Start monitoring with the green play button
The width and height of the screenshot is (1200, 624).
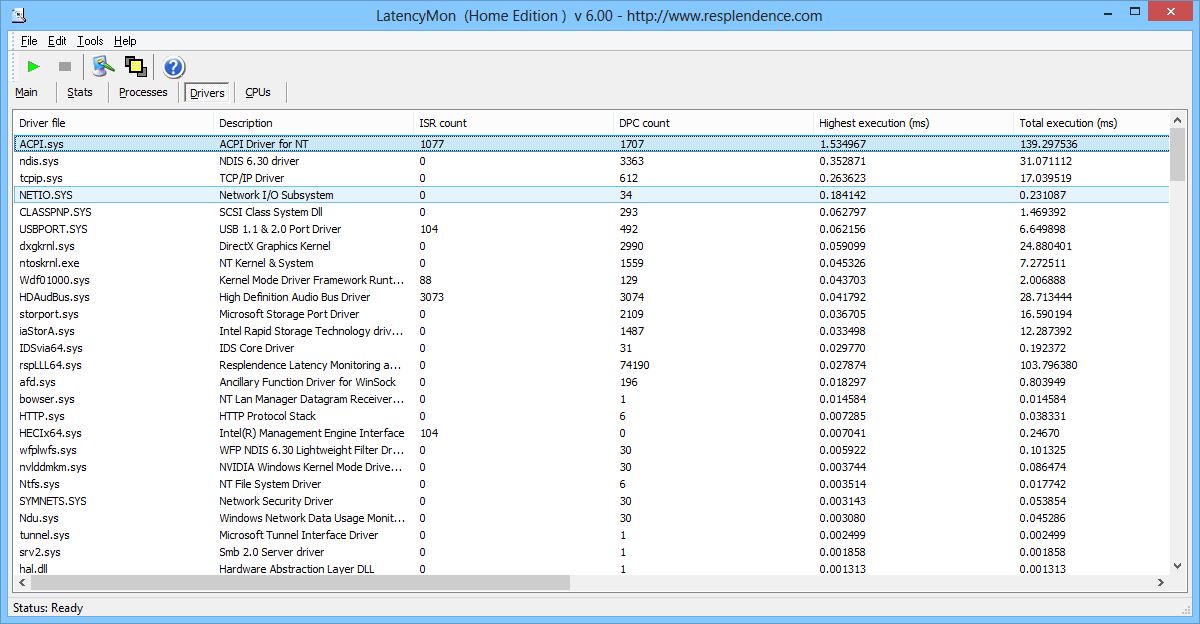pyautogui.click(x=34, y=66)
